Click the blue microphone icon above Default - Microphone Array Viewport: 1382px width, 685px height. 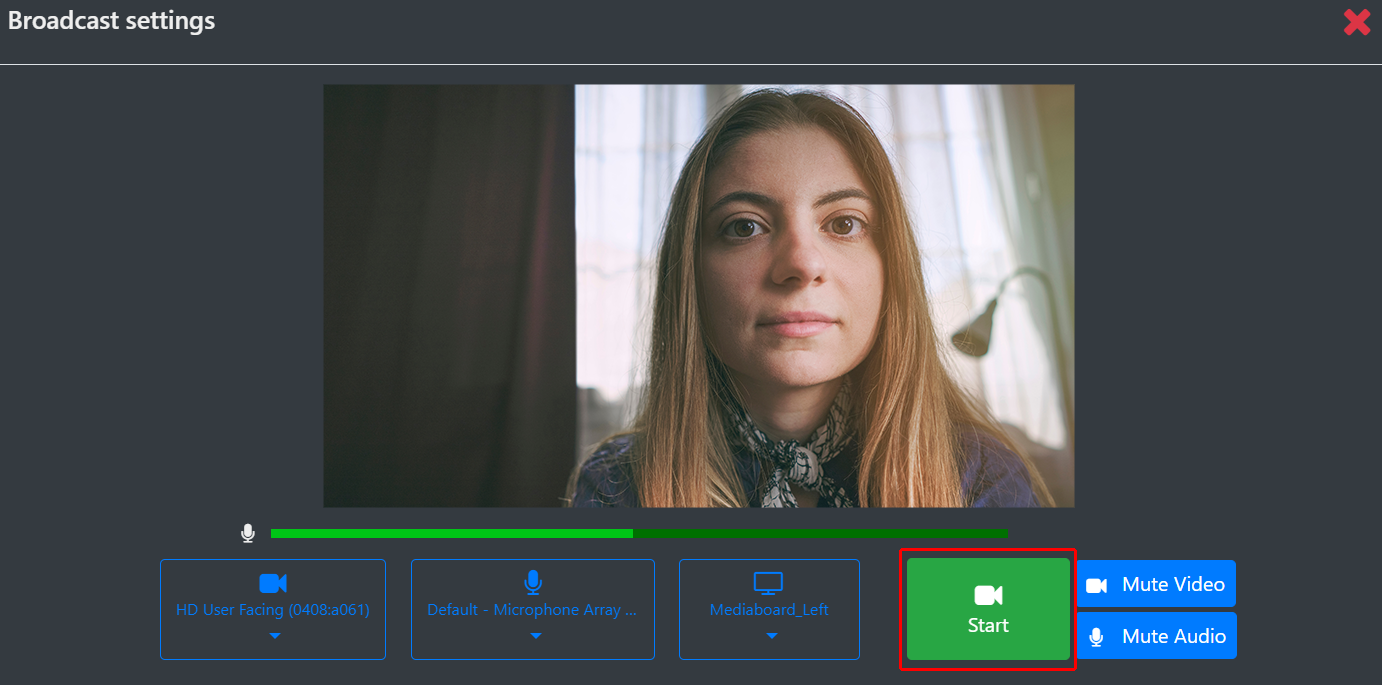pos(533,583)
